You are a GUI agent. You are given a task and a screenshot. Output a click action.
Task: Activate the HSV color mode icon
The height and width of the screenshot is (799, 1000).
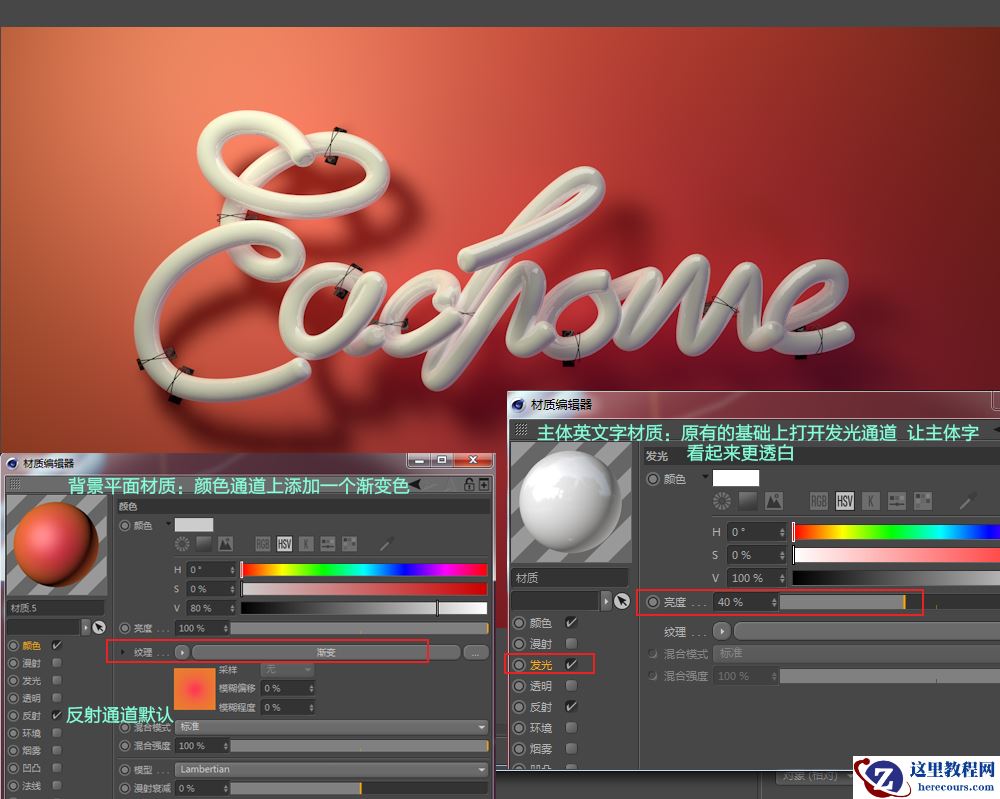pos(282,543)
